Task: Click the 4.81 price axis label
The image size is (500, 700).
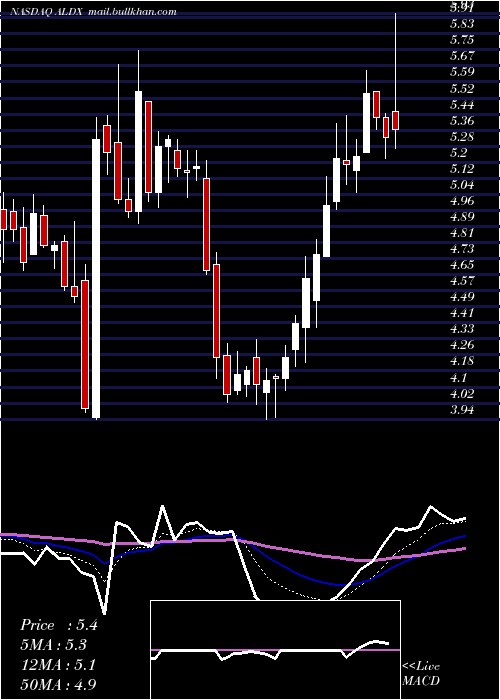Action: click(462, 233)
